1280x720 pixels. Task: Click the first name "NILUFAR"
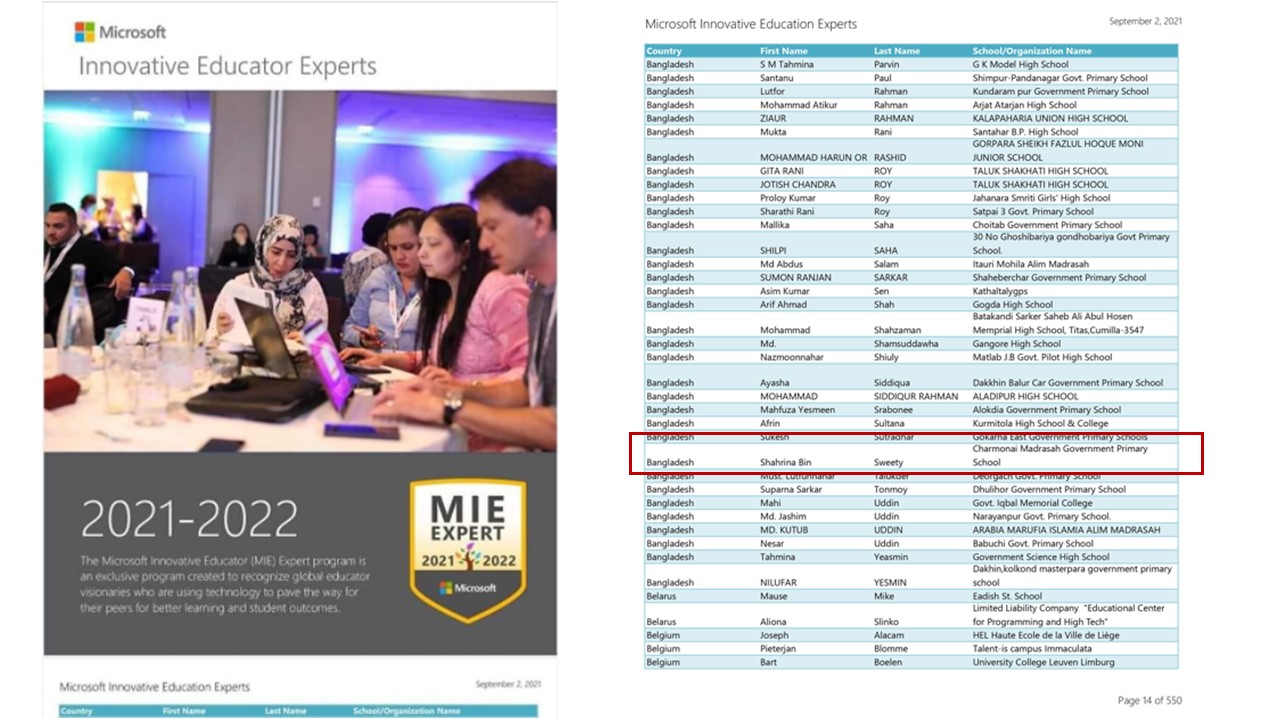point(780,583)
